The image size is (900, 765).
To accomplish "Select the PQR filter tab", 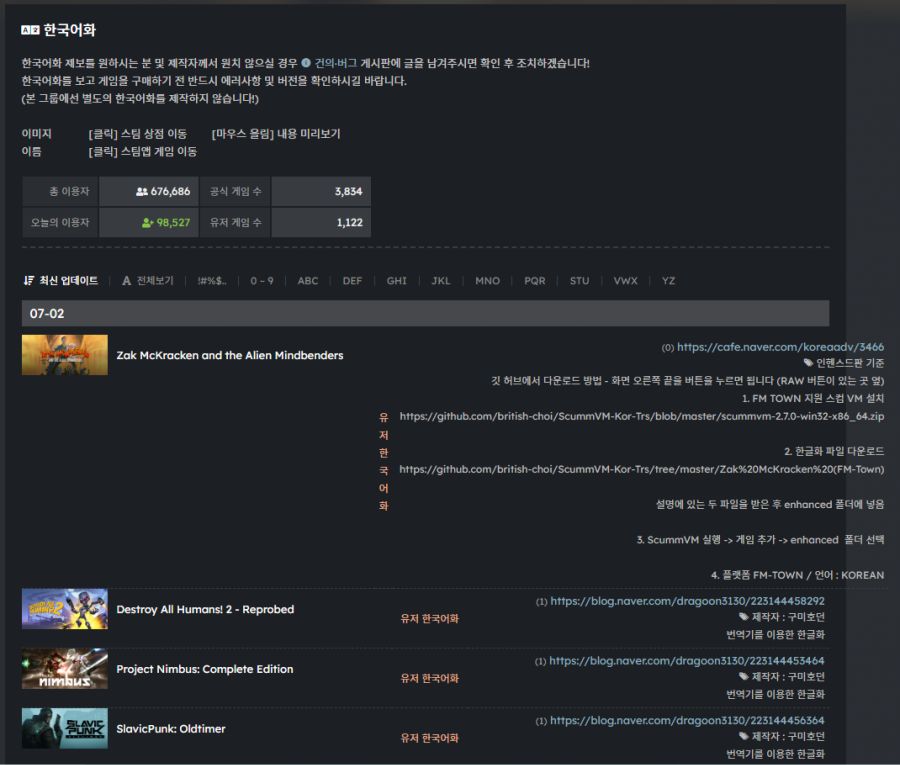I will (534, 281).
